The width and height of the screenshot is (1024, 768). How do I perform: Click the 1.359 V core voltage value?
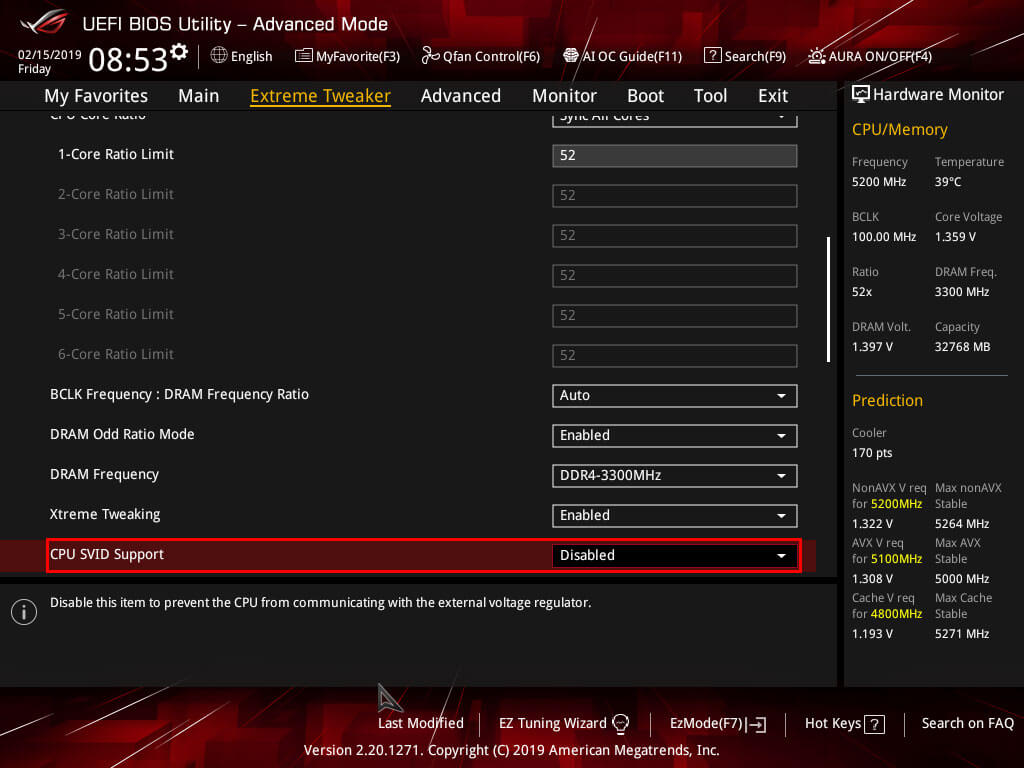955,237
